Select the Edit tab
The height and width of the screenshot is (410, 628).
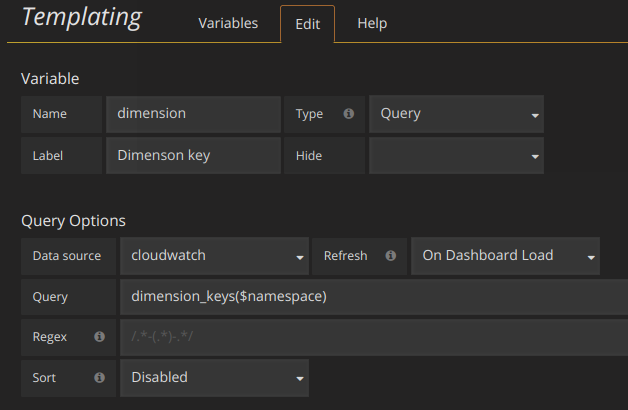(307, 23)
